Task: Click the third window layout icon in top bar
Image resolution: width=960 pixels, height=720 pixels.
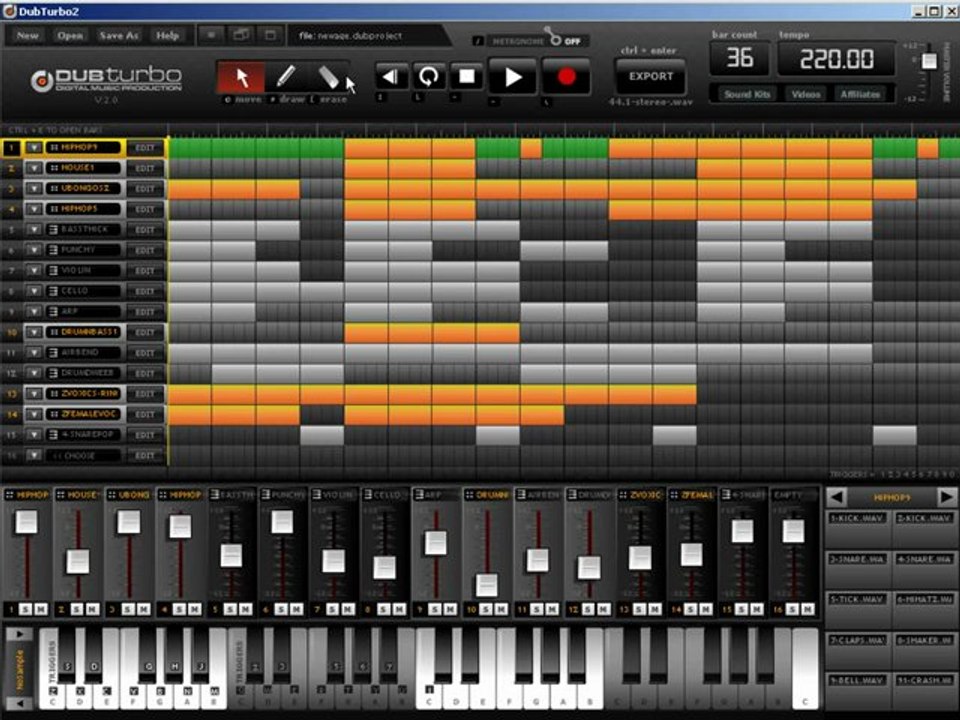Action: click(270, 36)
